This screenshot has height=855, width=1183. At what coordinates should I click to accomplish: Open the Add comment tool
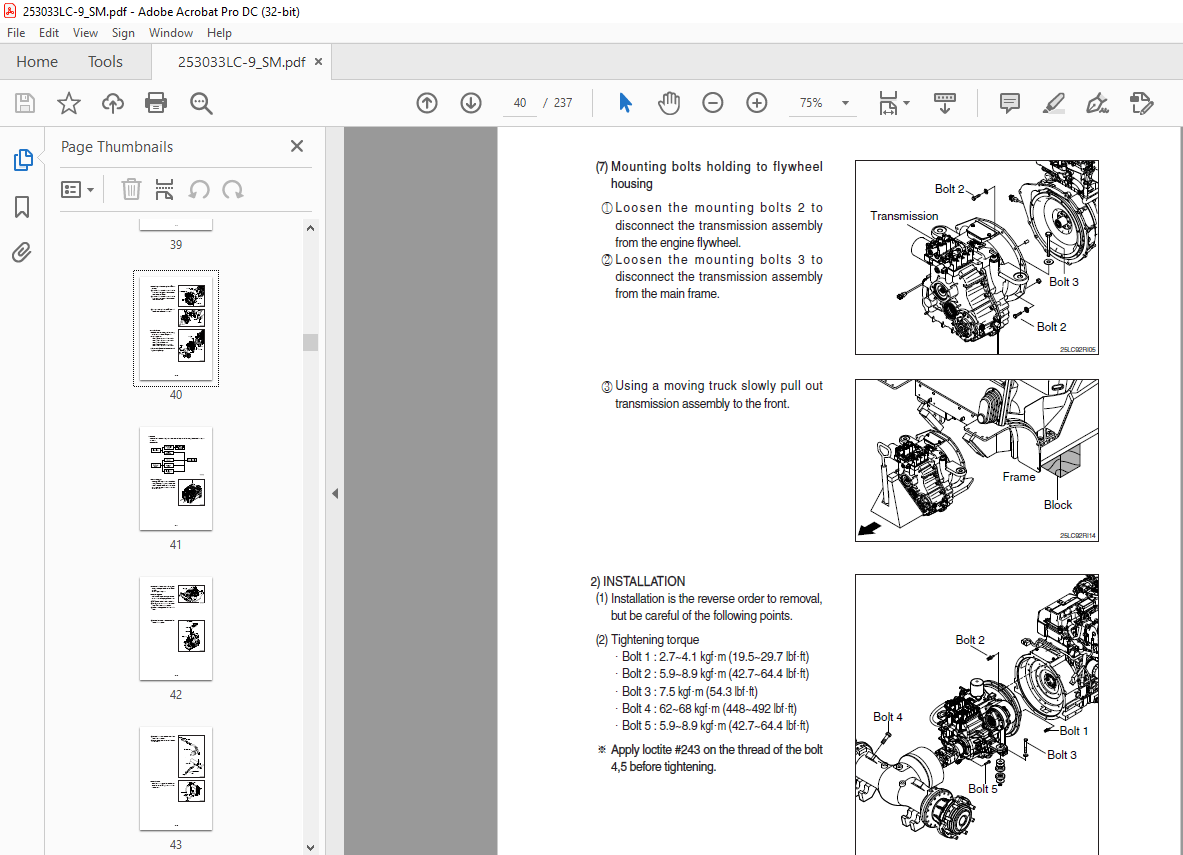click(x=1010, y=103)
